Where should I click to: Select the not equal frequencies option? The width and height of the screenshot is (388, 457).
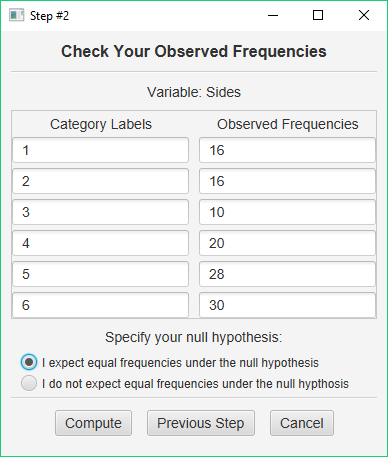29,383
